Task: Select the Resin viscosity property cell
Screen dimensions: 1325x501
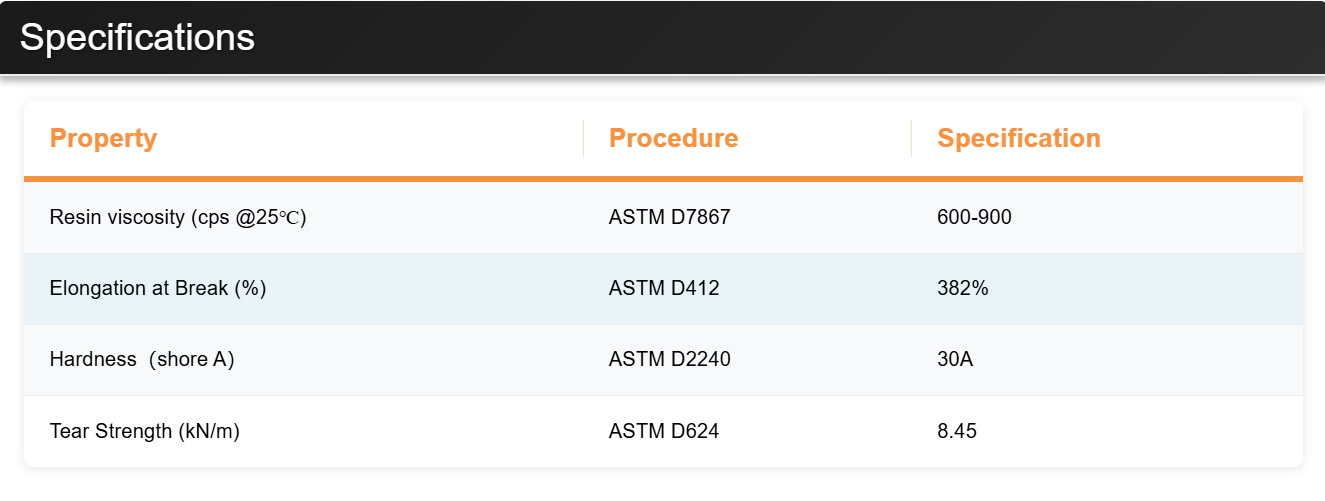Action: (177, 217)
